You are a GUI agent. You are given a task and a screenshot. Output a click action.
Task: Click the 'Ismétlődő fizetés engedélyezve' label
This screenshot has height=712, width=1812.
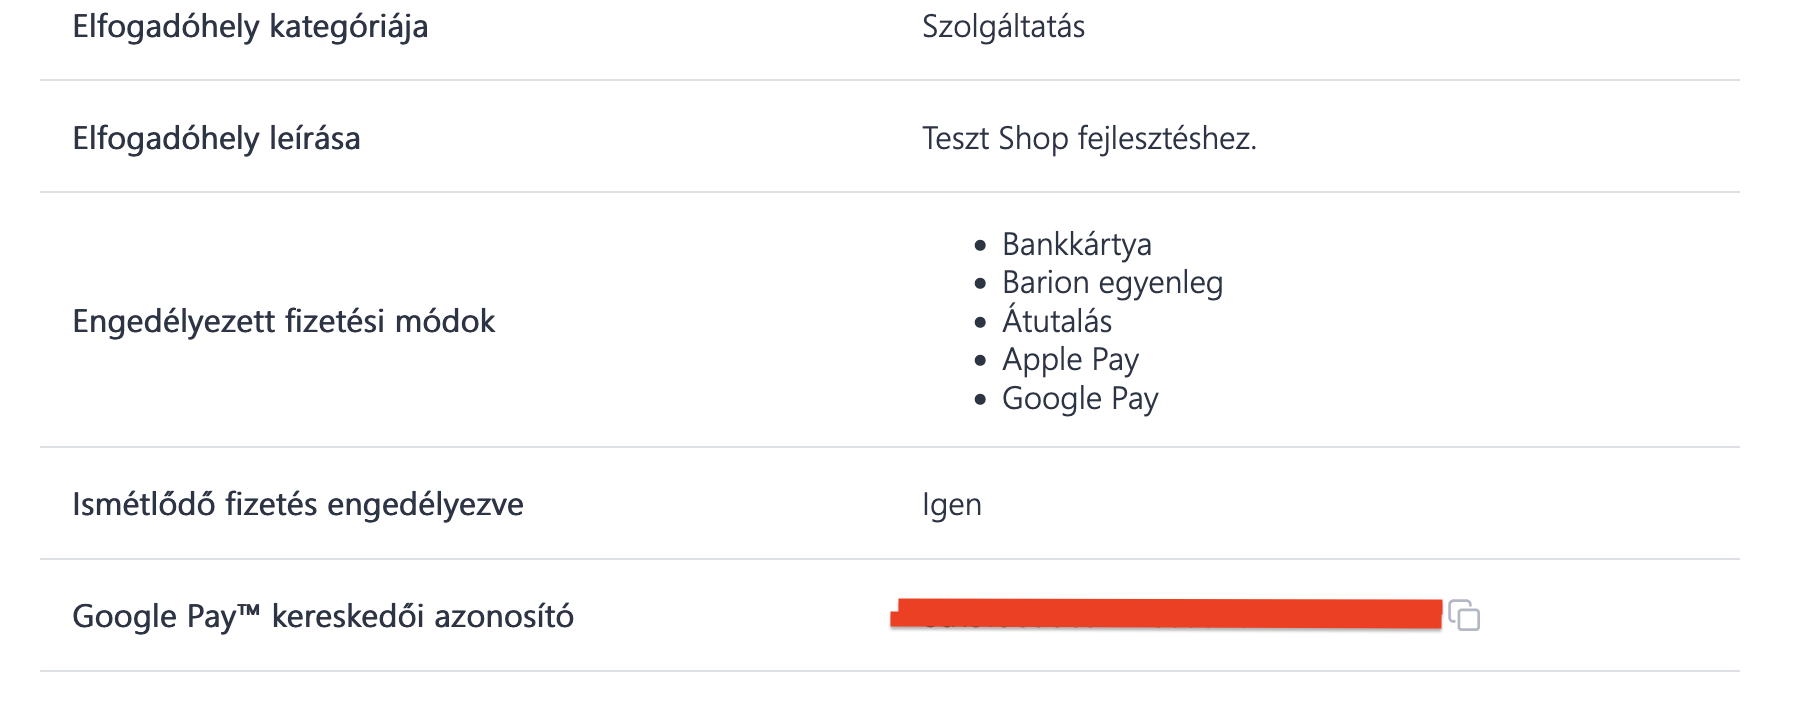[298, 506]
